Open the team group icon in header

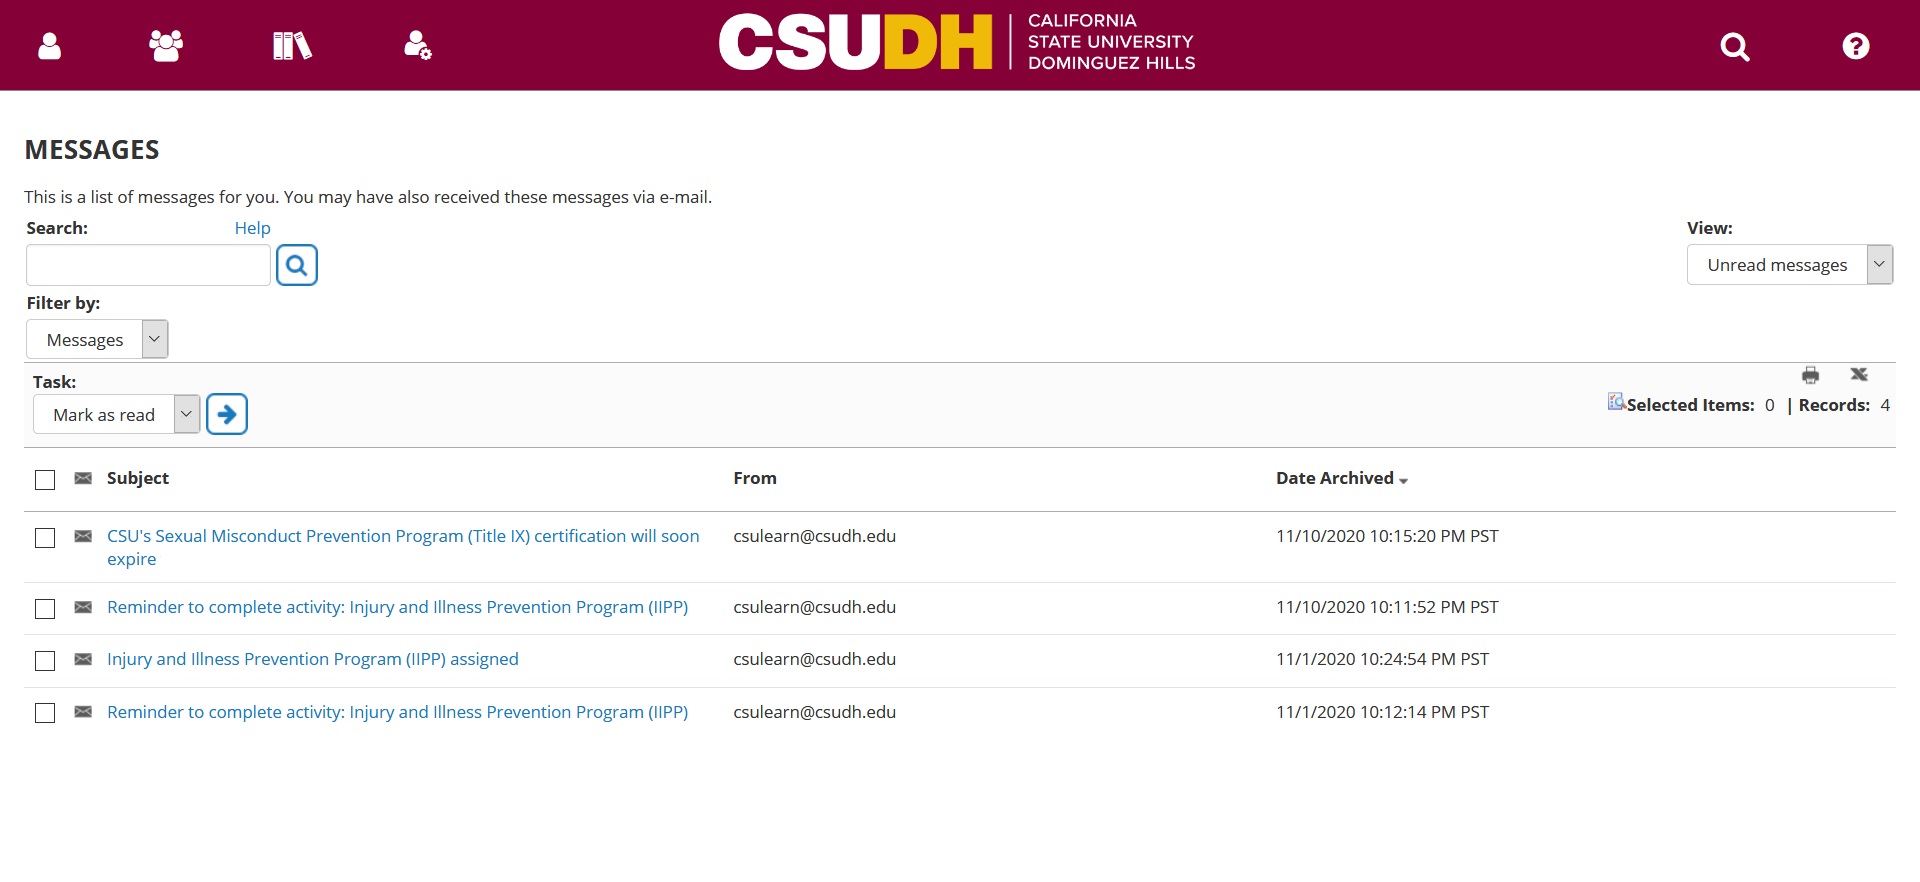(x=166, y=46)
